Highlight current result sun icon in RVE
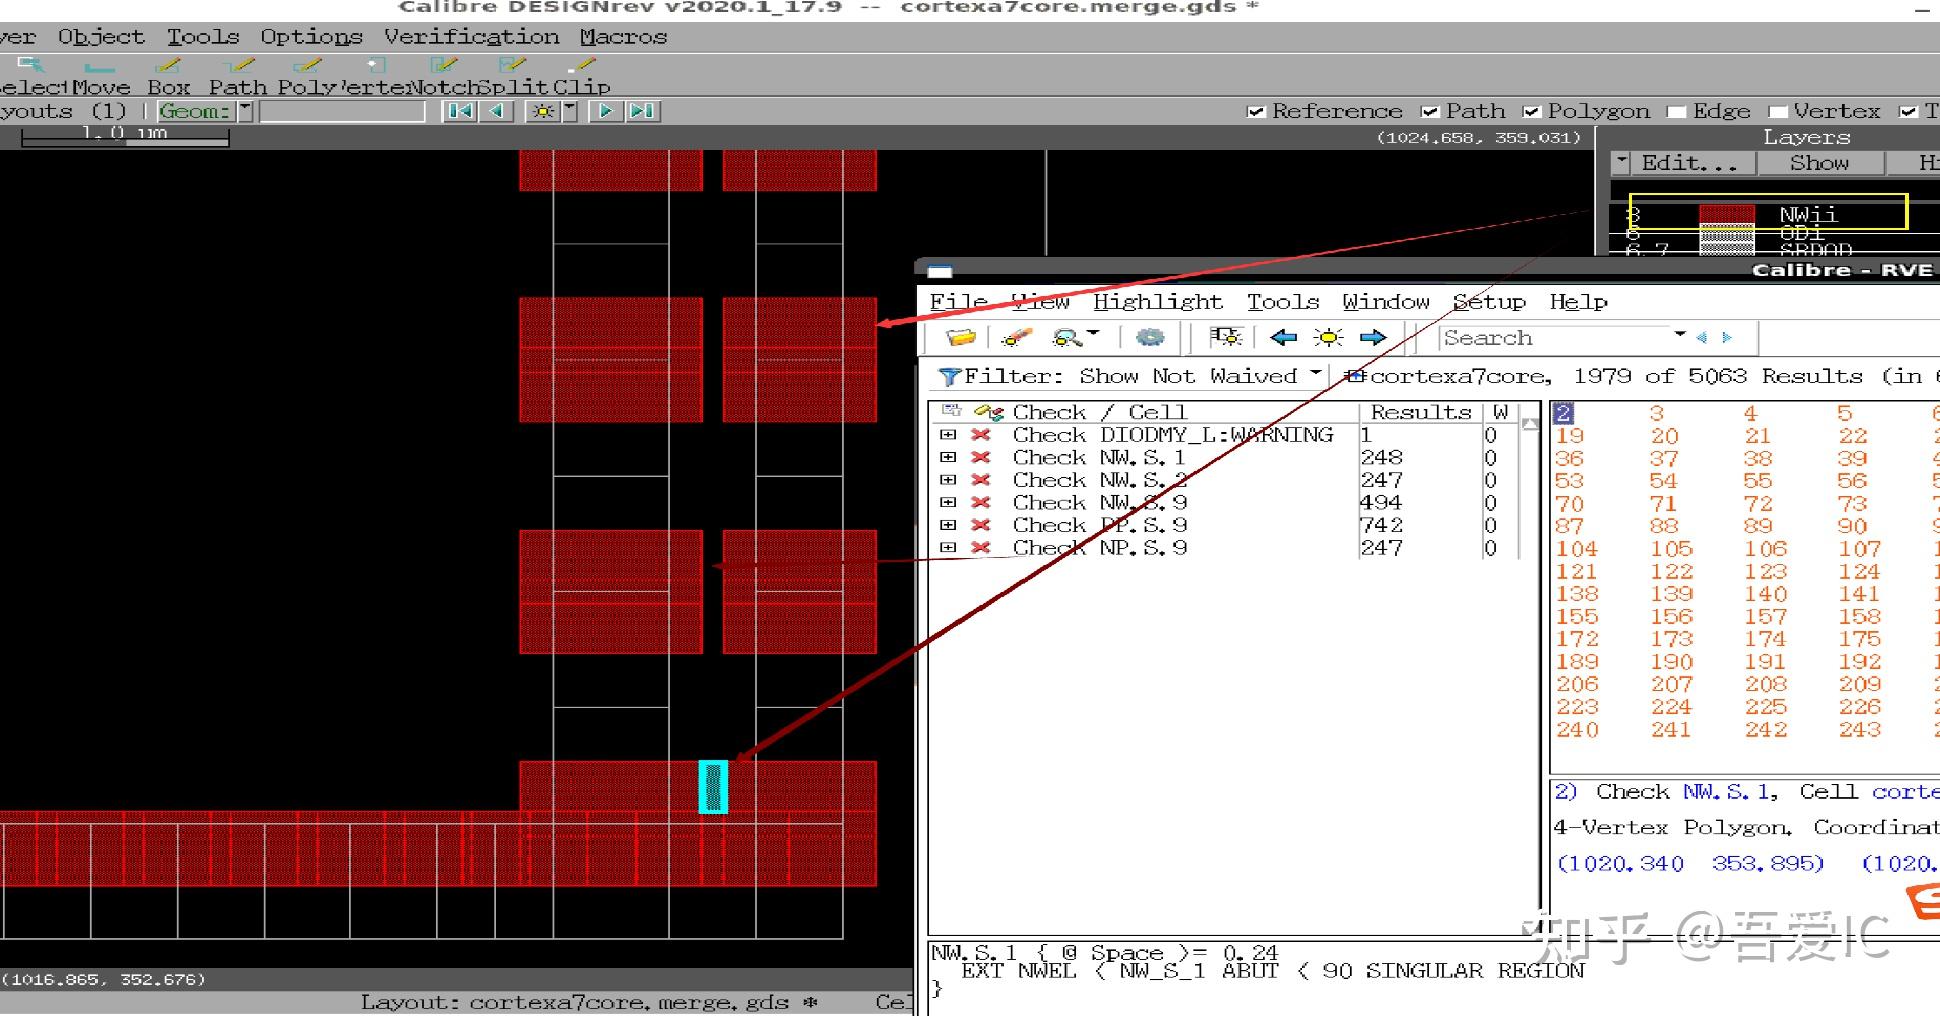The height and width of the screenshot is (1016, 1940). pos(1329,338)
